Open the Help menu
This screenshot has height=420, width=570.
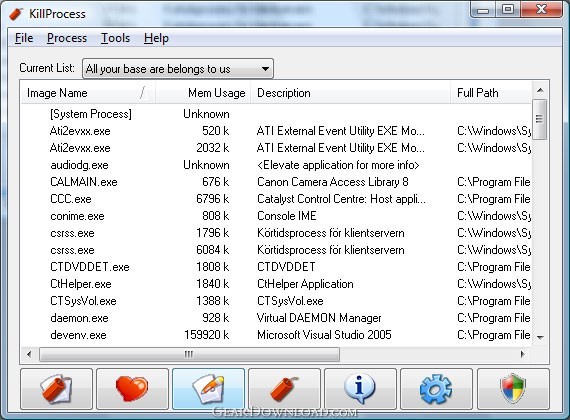[x=156, y=38]
